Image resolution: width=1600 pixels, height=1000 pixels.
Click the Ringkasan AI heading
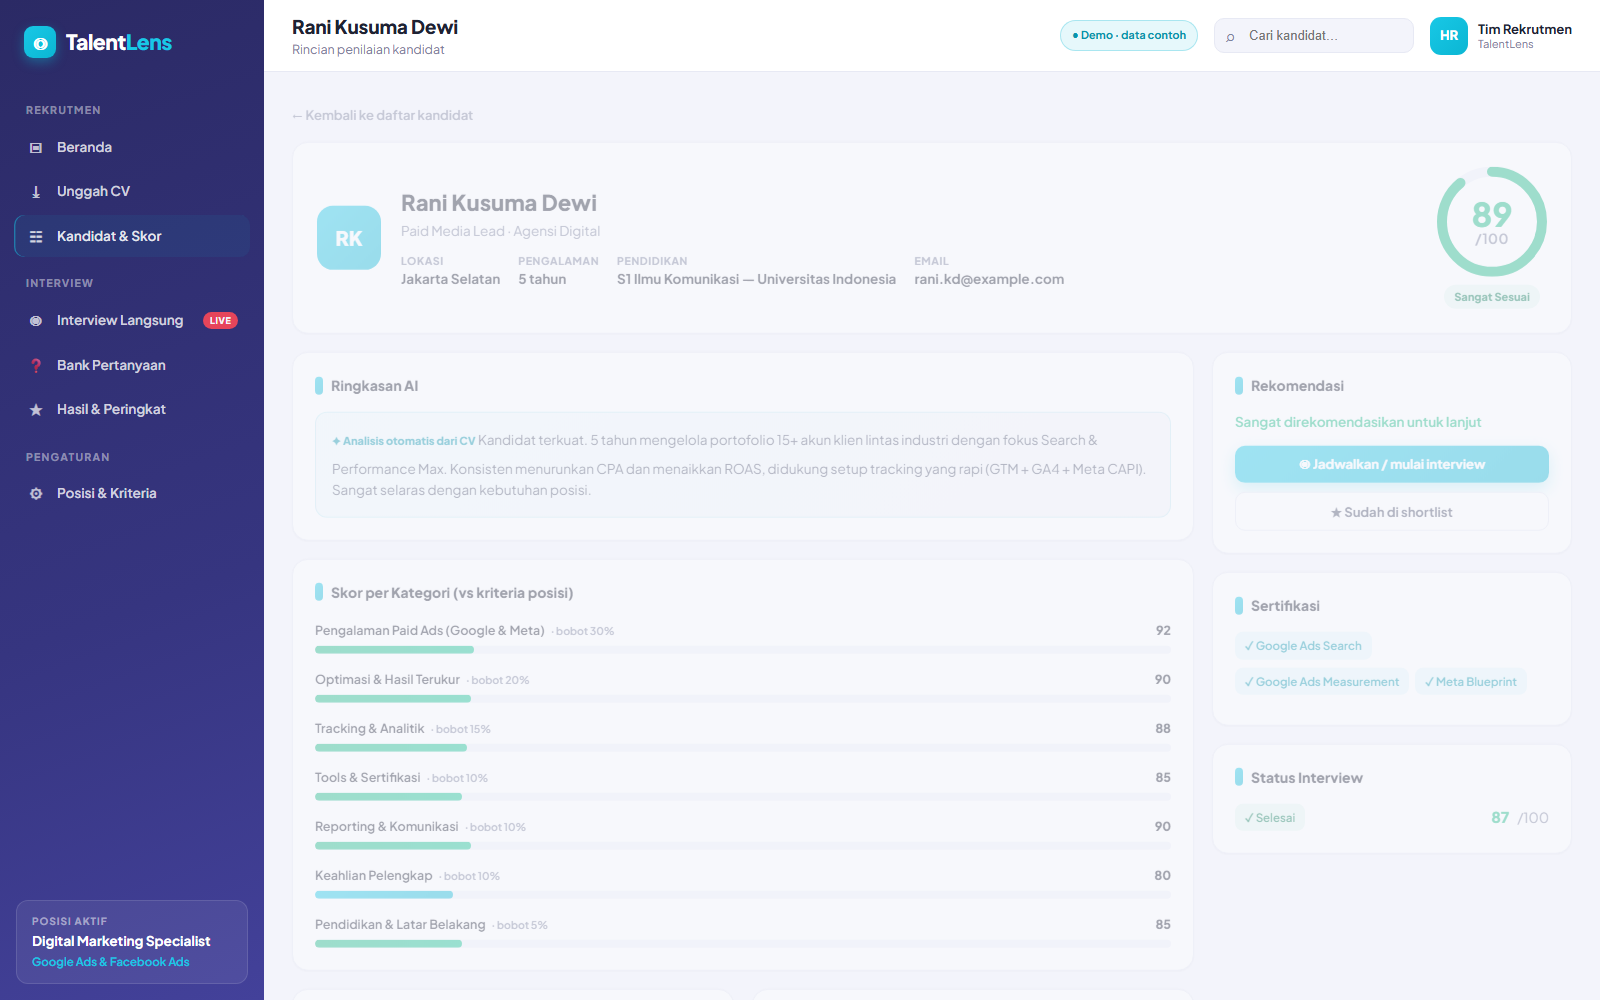point(374,386)
